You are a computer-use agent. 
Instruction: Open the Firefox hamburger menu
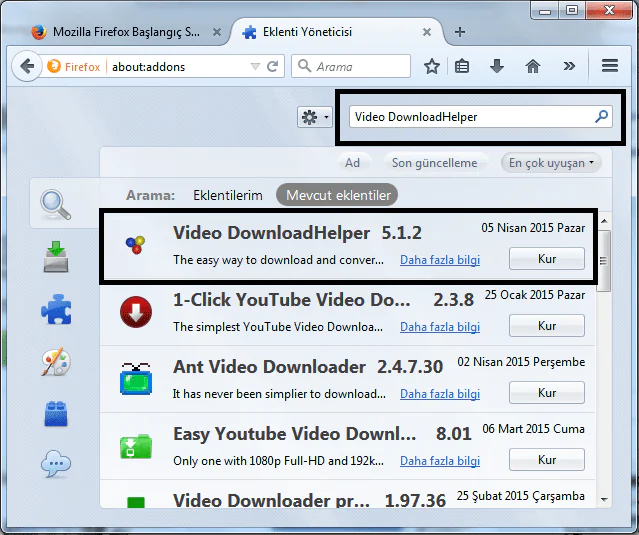[610, 66]
